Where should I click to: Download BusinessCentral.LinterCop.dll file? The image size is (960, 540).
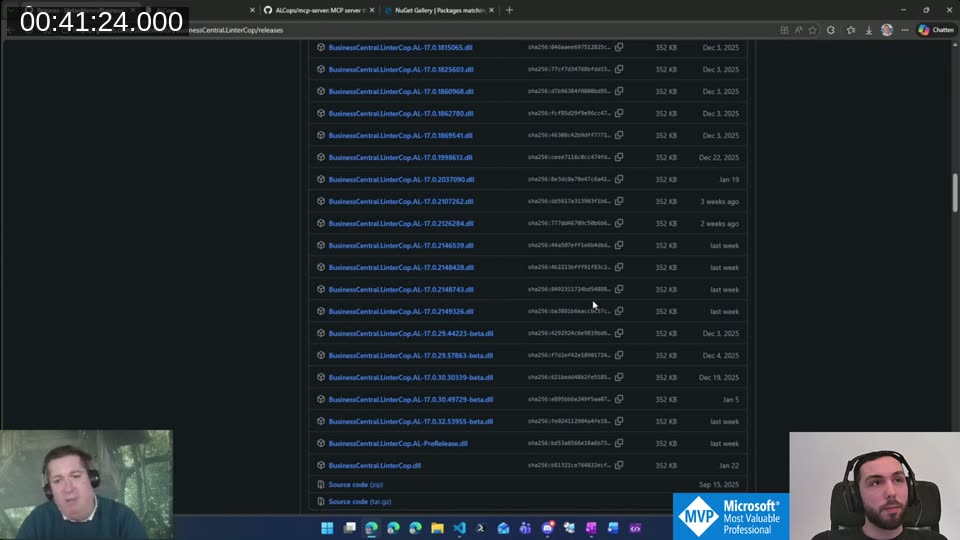pyautogui.click(x=375, y=465)
